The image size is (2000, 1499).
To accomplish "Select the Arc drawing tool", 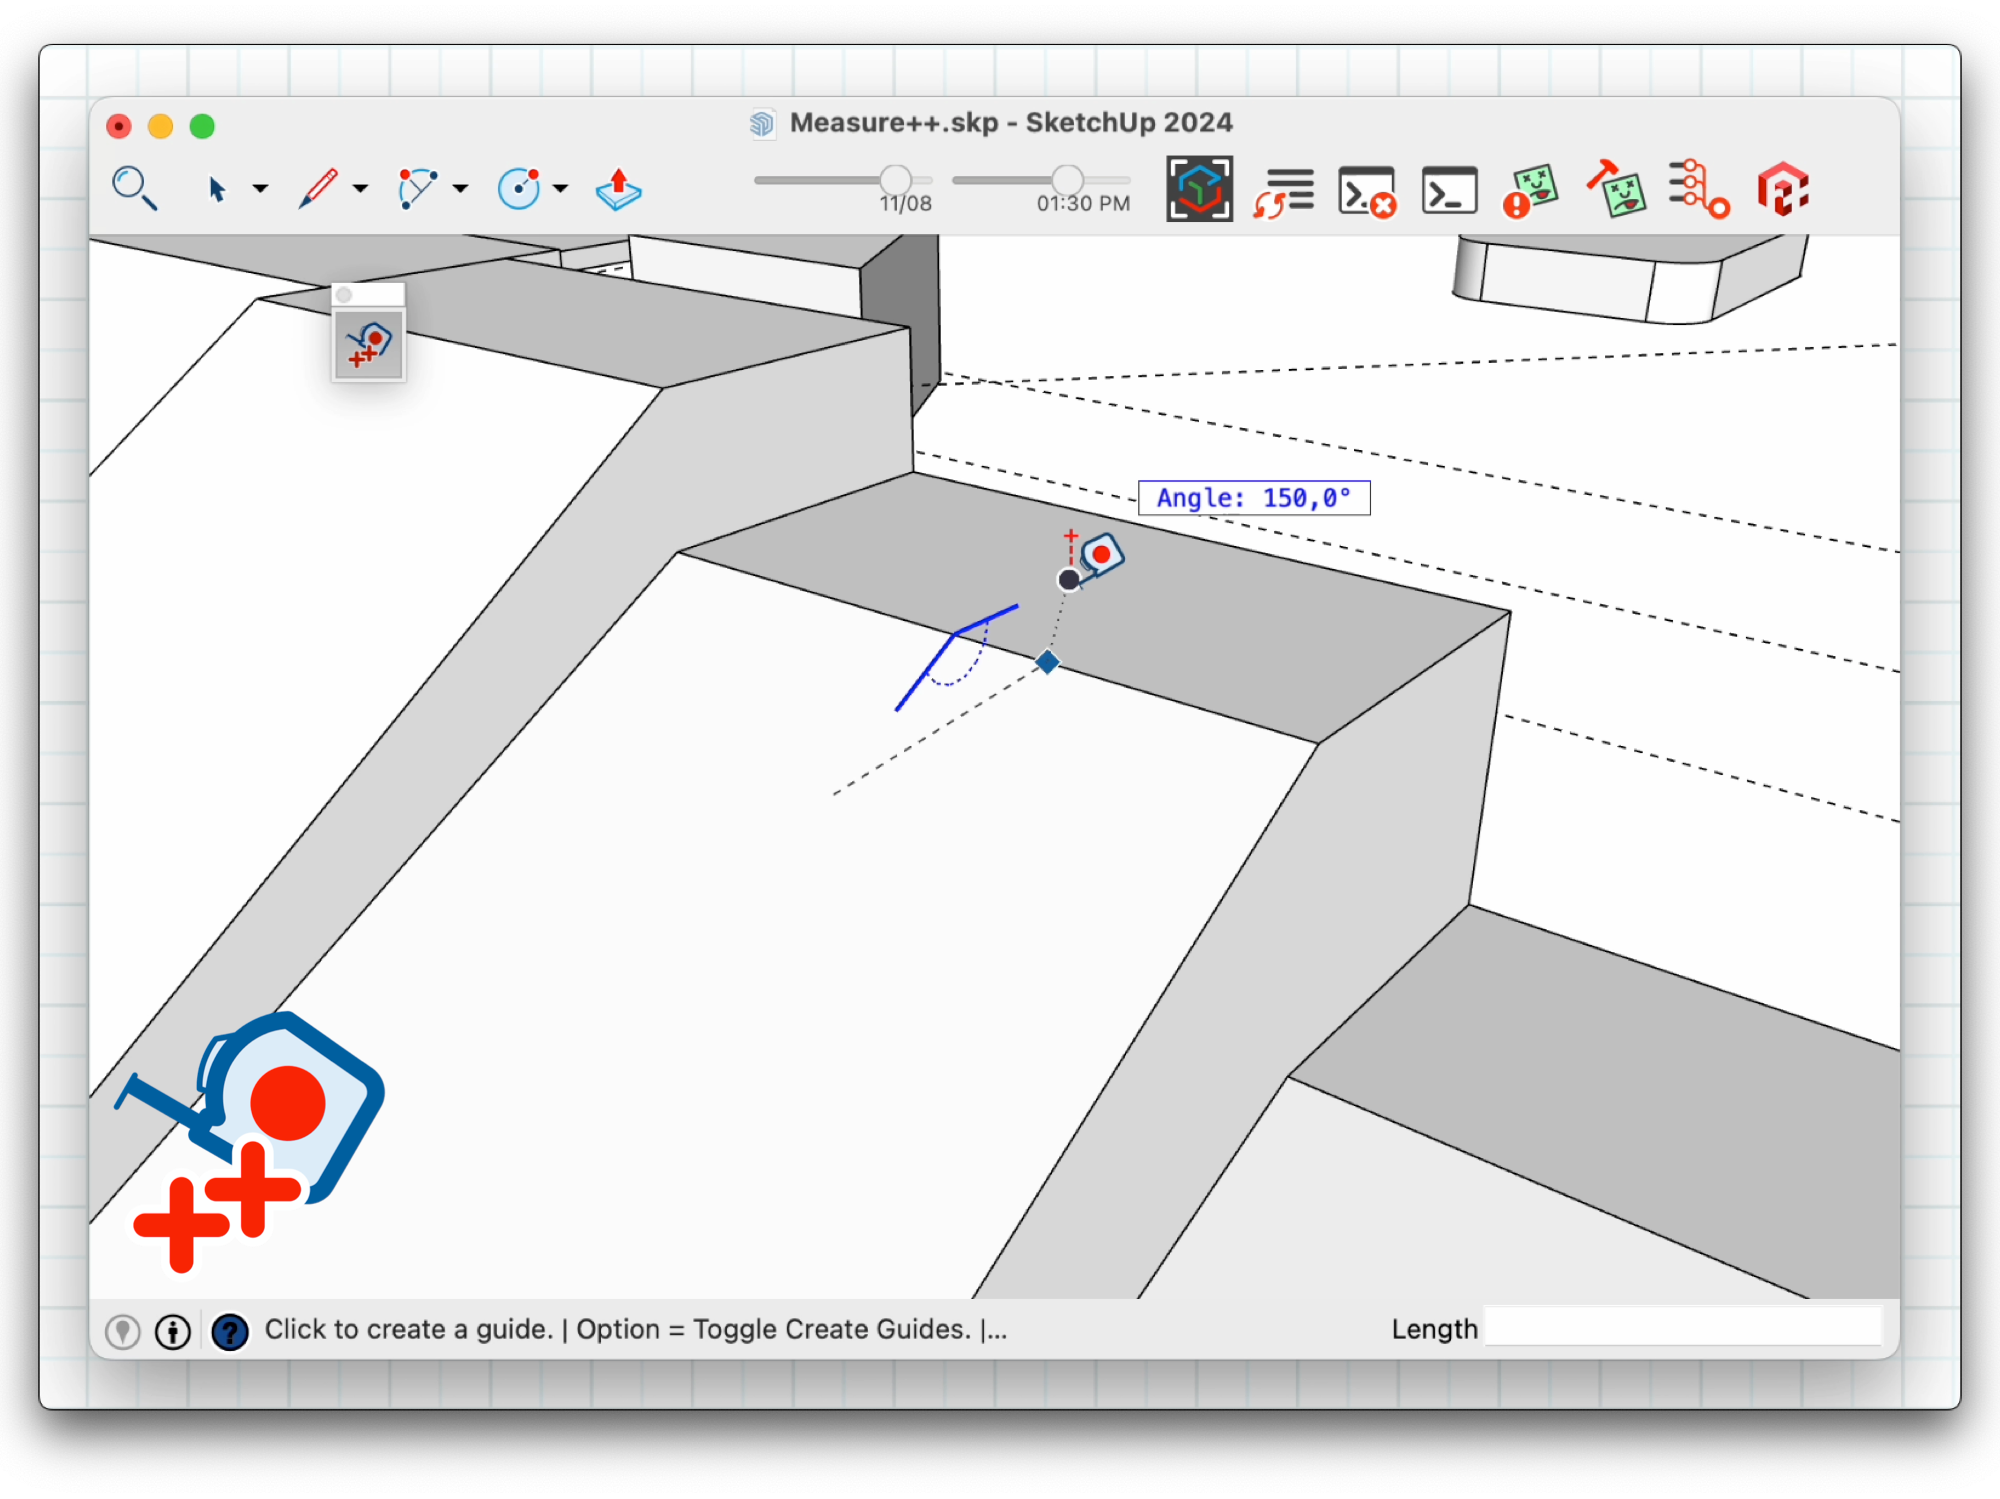I will point(417,188).
